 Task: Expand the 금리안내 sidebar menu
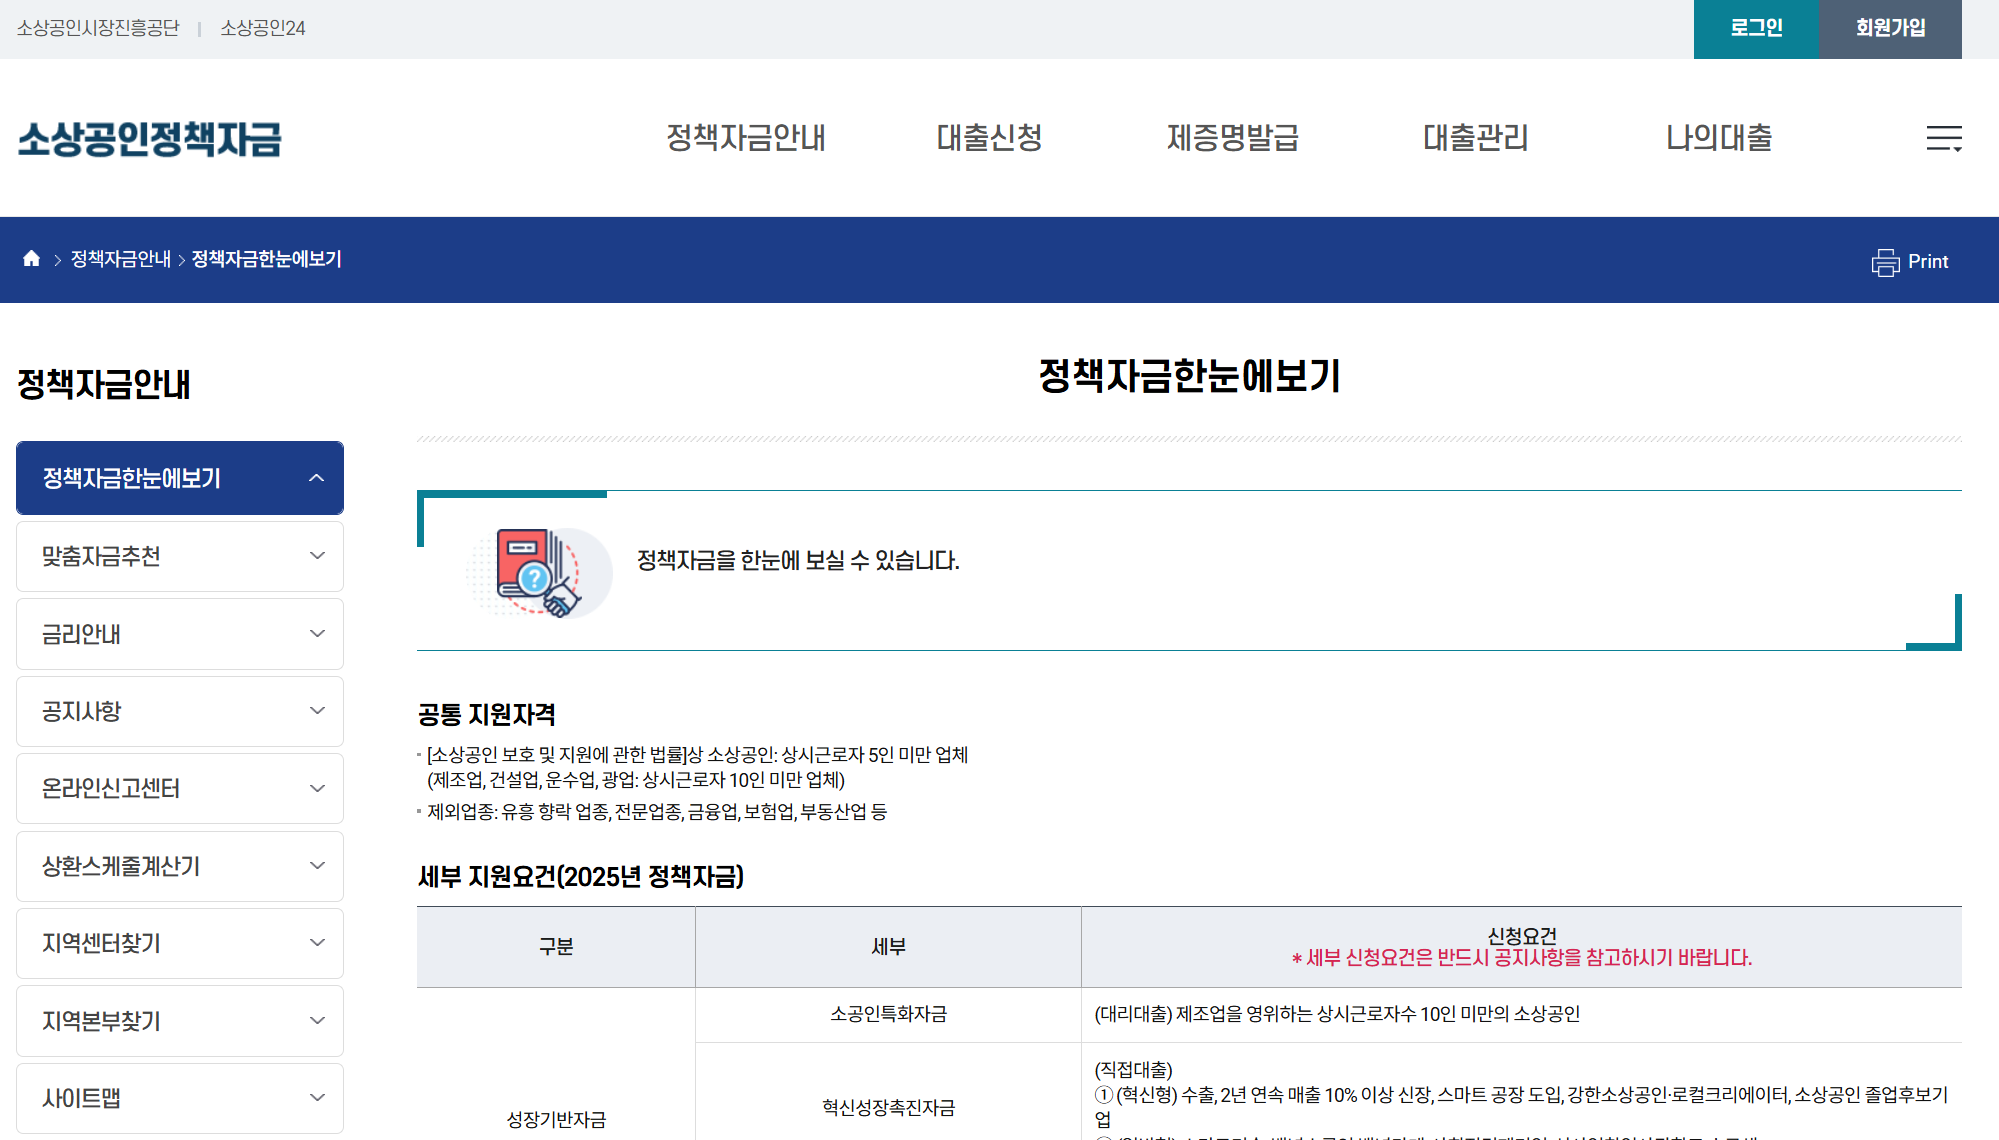coord(179,633)
